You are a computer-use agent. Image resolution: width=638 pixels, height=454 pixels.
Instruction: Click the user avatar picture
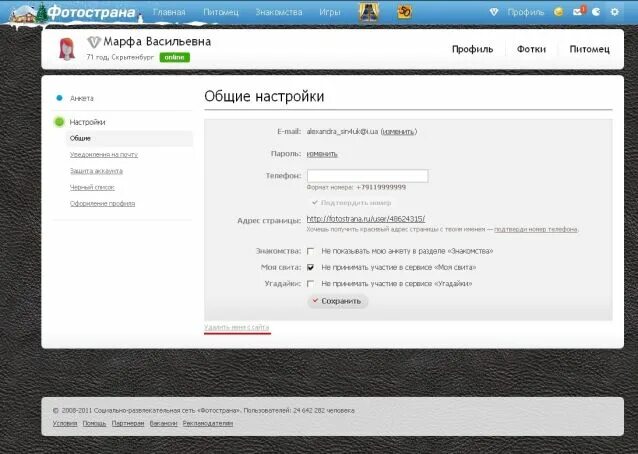(67, 49)
